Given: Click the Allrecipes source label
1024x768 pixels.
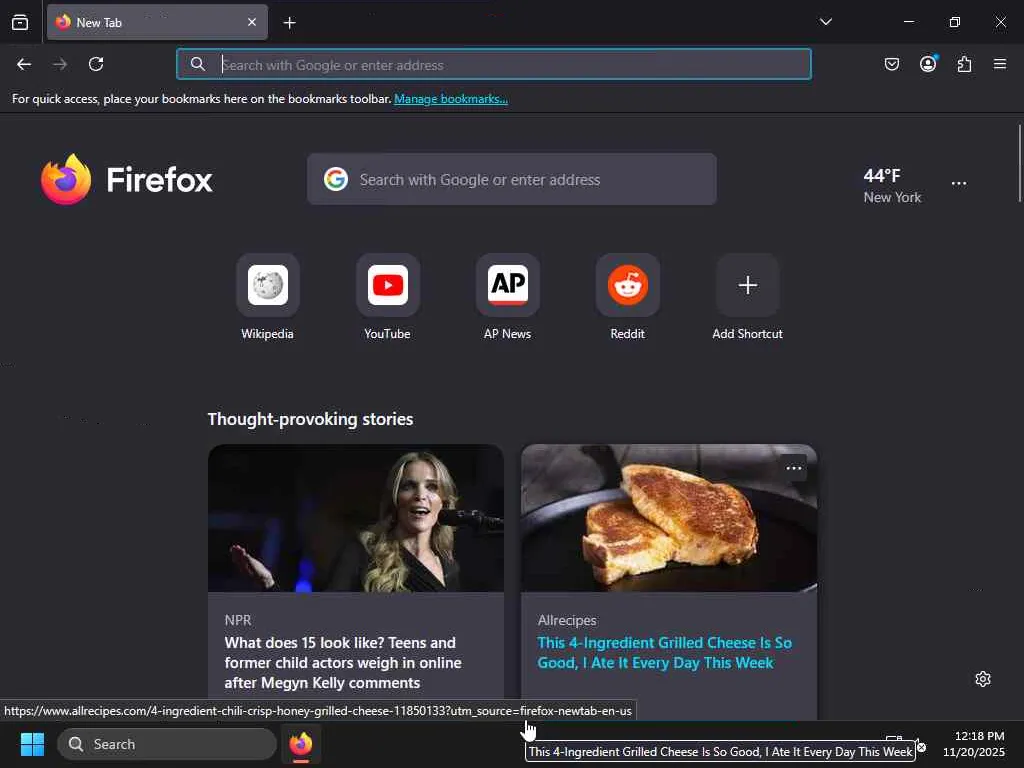Looking at the screenshot, I should pos(567,620).
